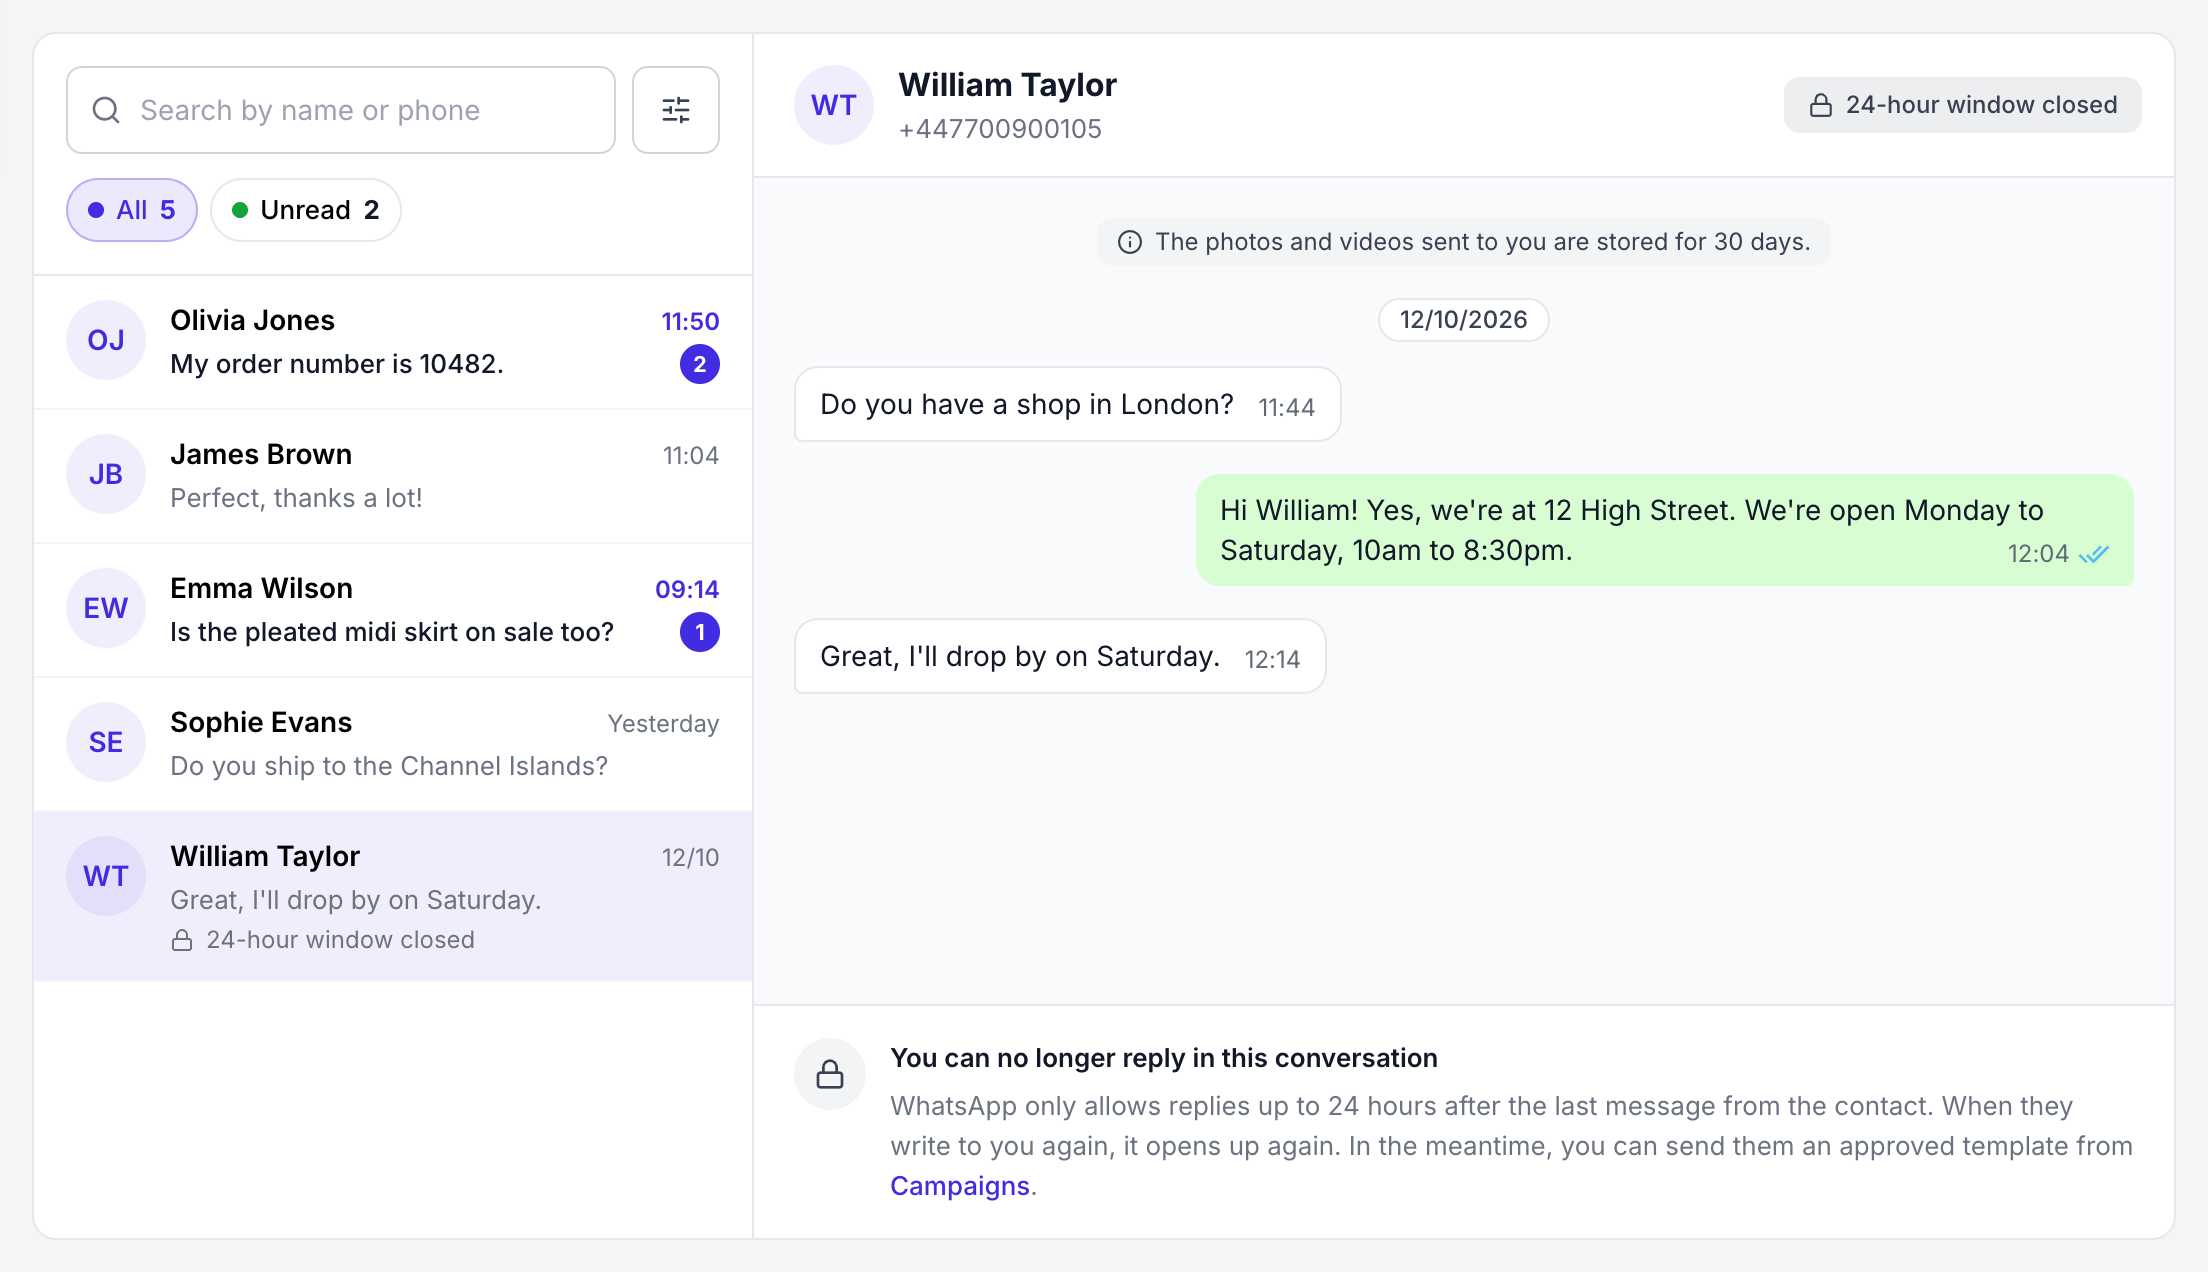Click the 'Do you have a shop in London?' message
The height and width of the screenshot is (1272, 2208).
pos(1068,404)
